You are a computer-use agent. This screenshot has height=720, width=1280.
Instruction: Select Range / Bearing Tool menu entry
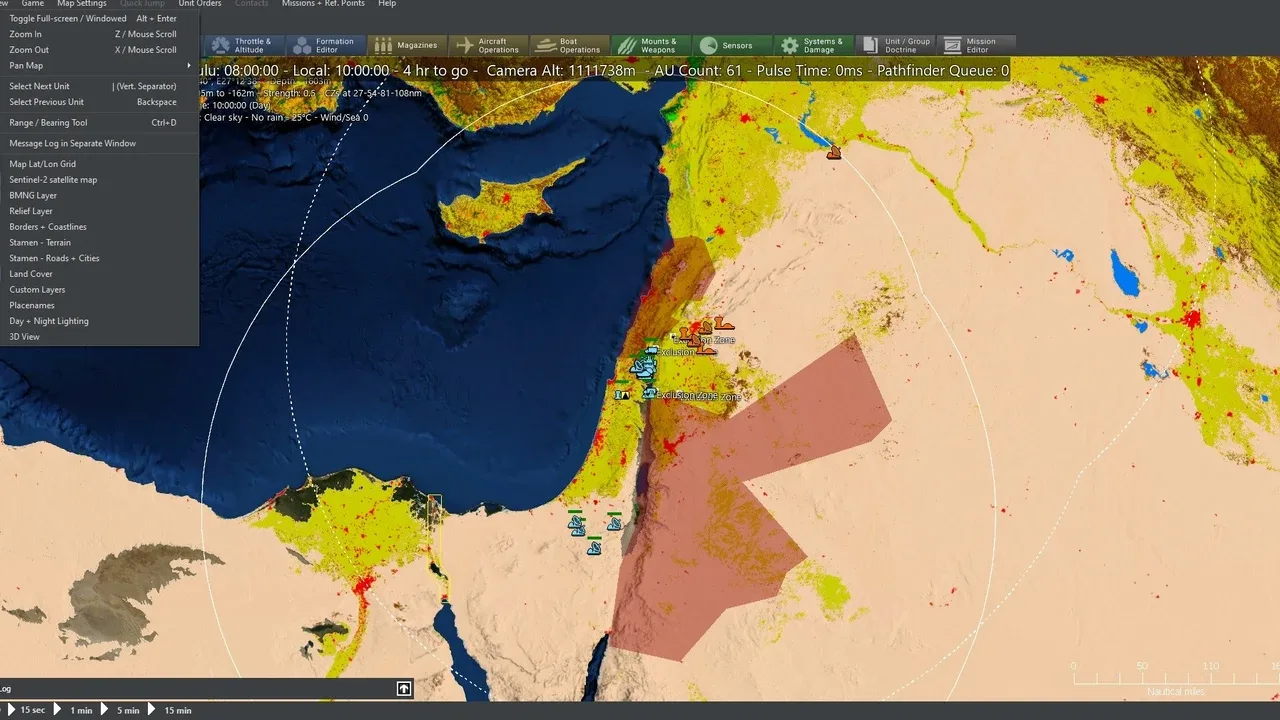[48, 123]
